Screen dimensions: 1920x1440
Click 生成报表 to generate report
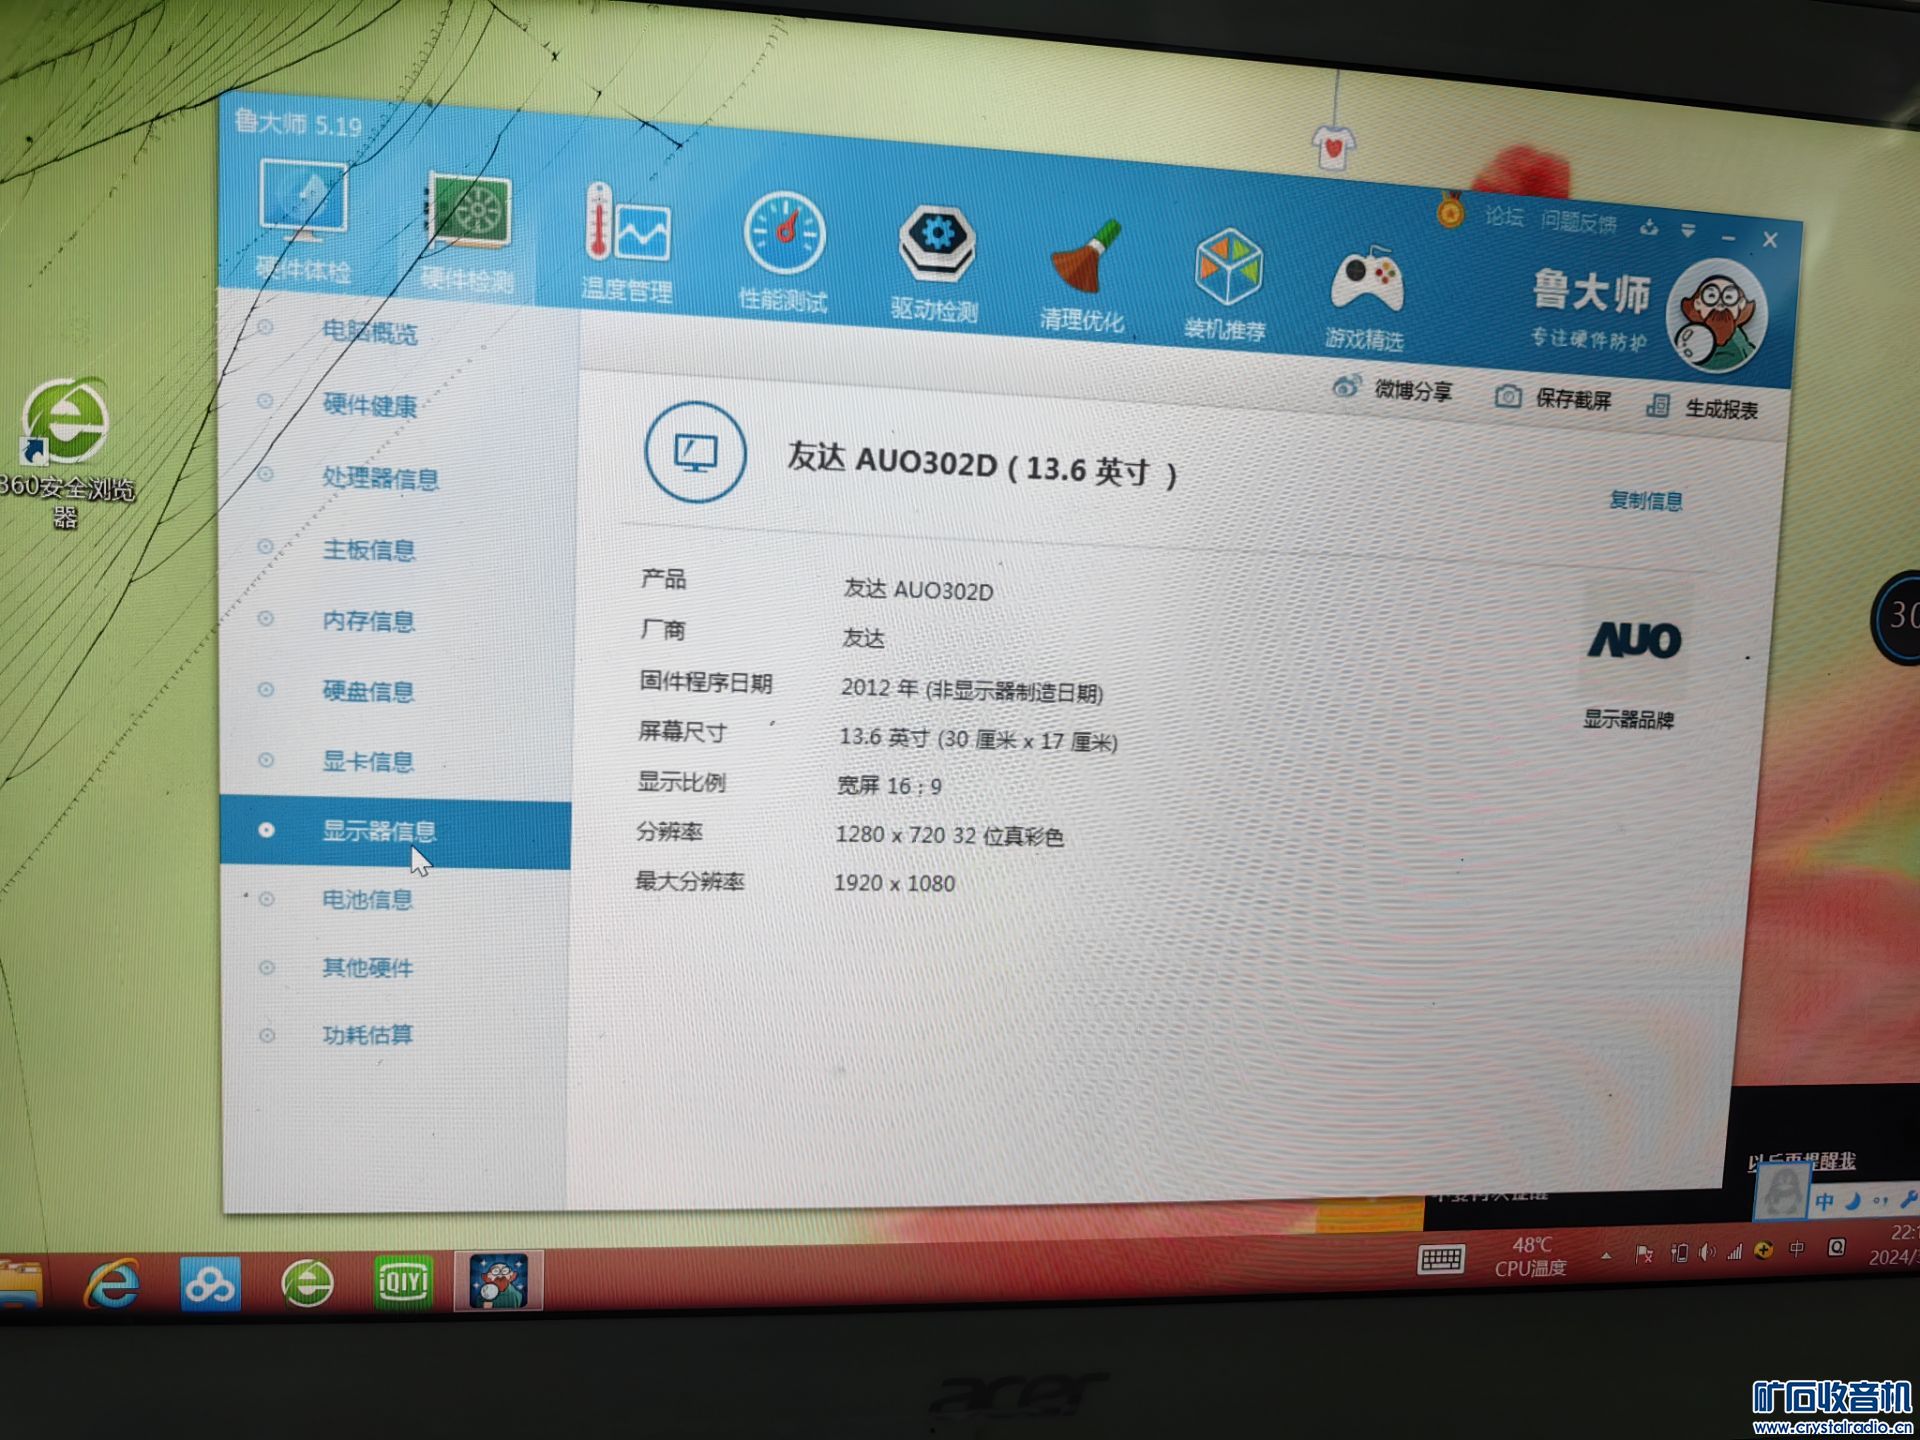(1702, 407)
